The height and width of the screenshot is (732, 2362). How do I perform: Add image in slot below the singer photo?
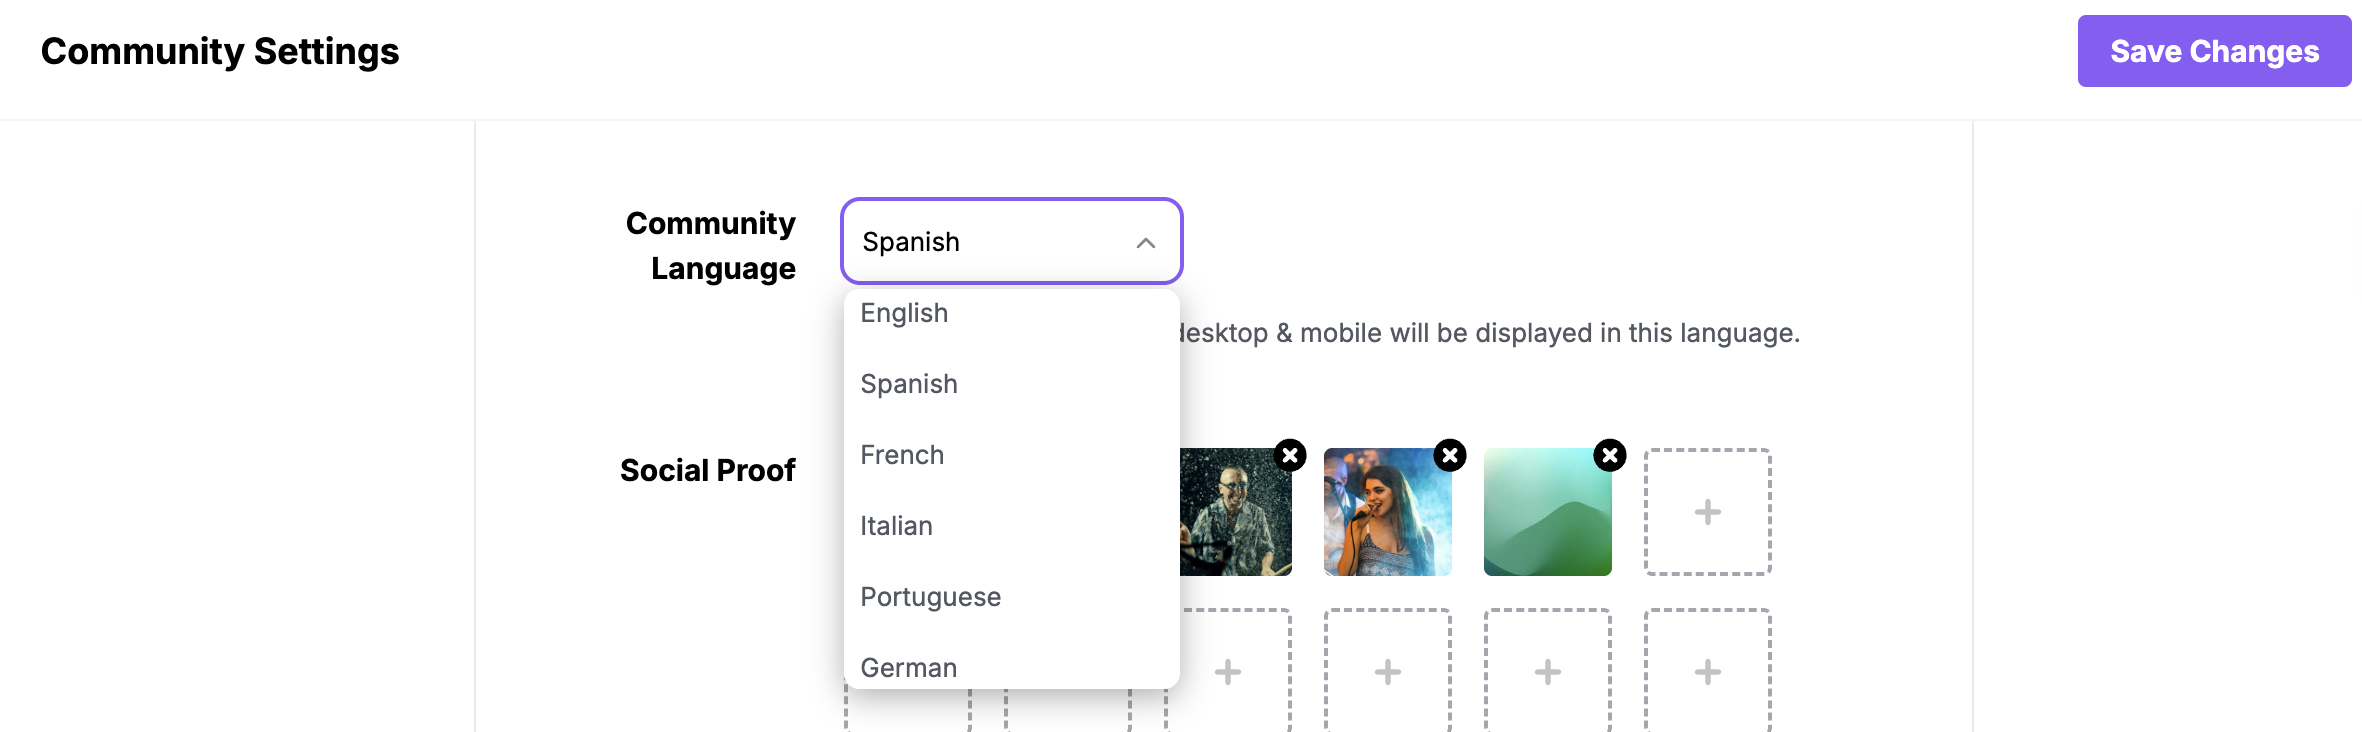point(1387,672)
